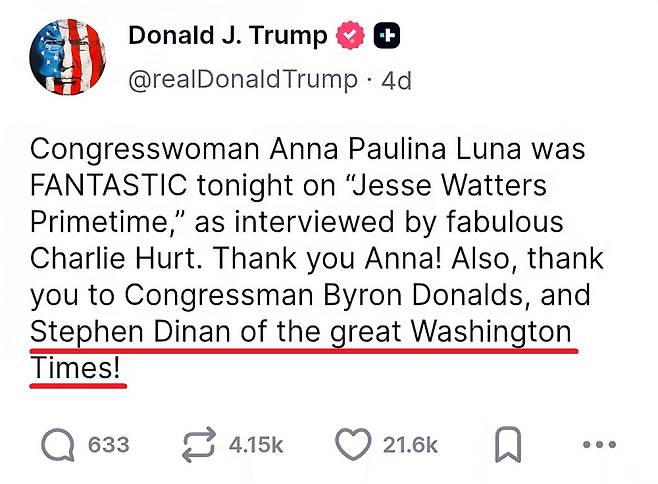
Task: Click the 4.15k repost count
Action: pos(258,445)
